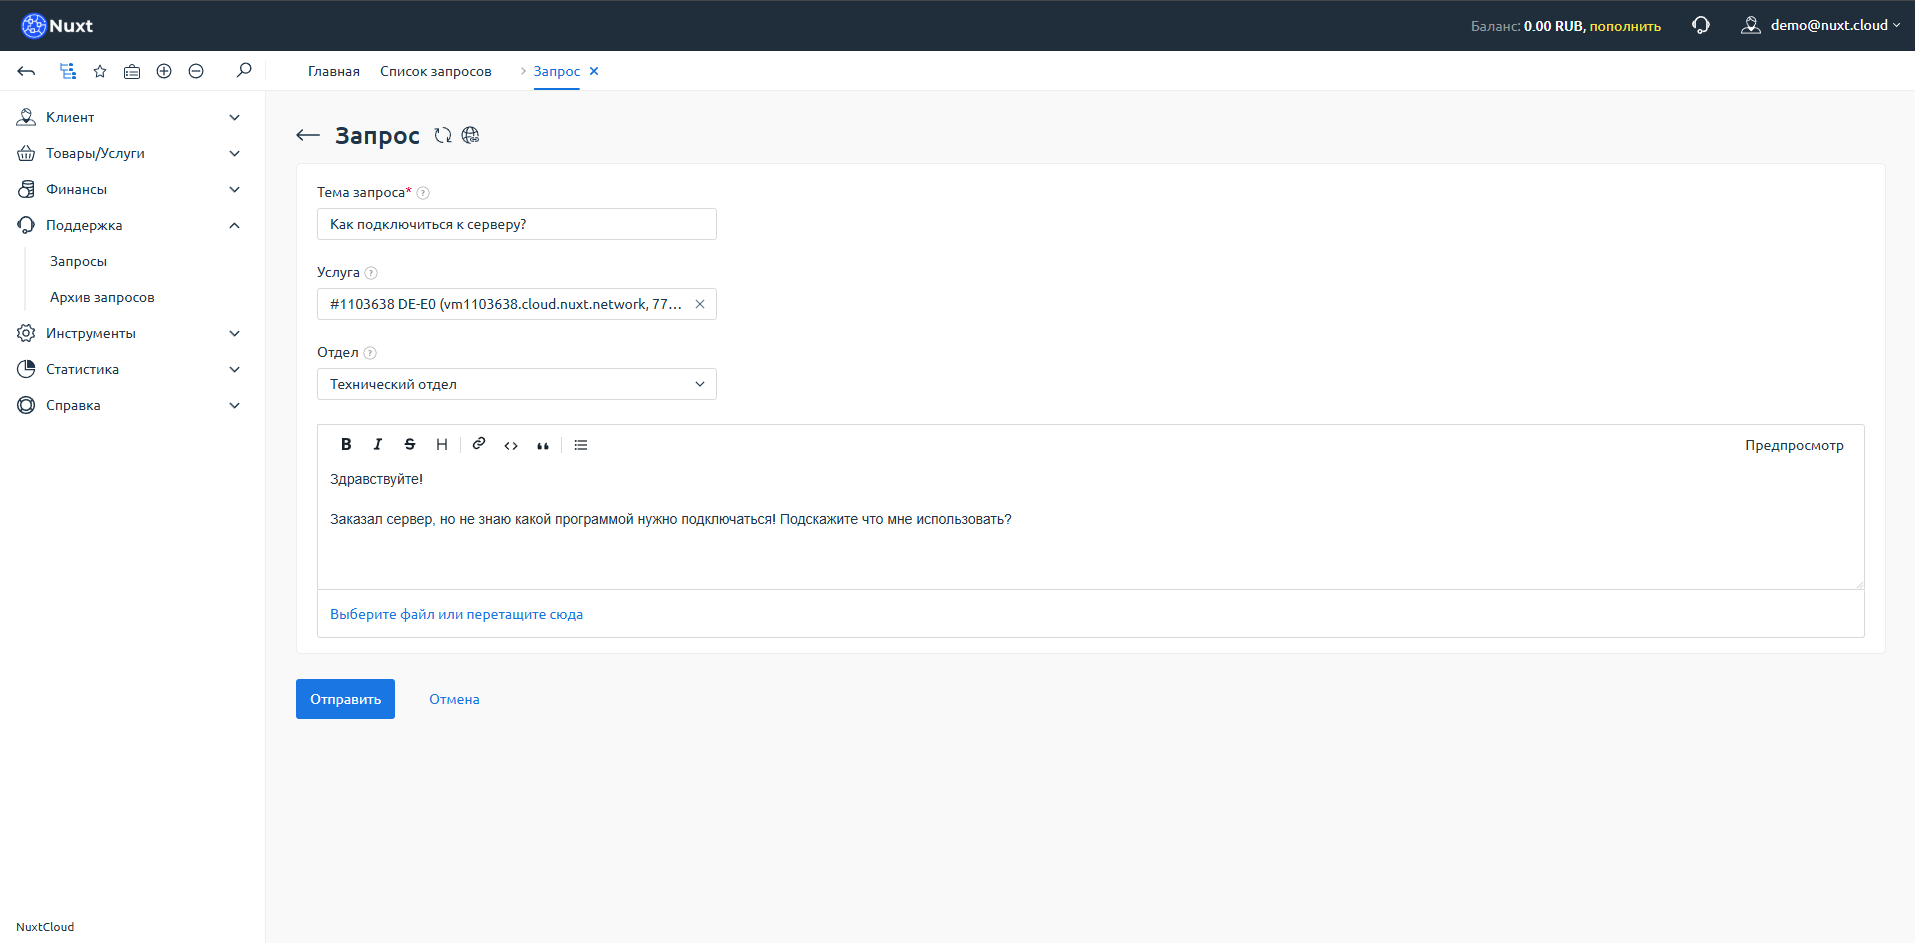This screenshot has height=943, width=1915.
Task: Open the search magnifier in the top toolbar
Action: click(x=244, y=71)
